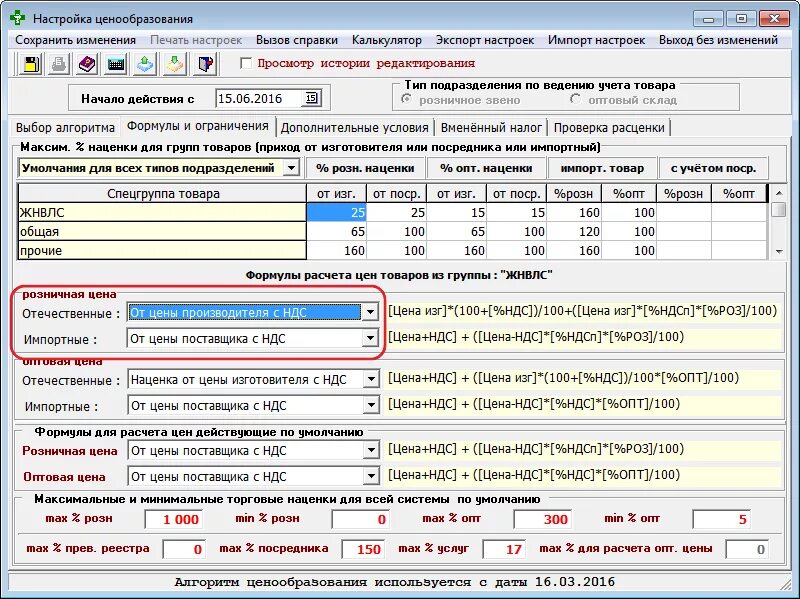Expand Умолчания для всех типов подразделений dropdown
Viewport: 800px width, 599px height.
(x=291, y=168)
